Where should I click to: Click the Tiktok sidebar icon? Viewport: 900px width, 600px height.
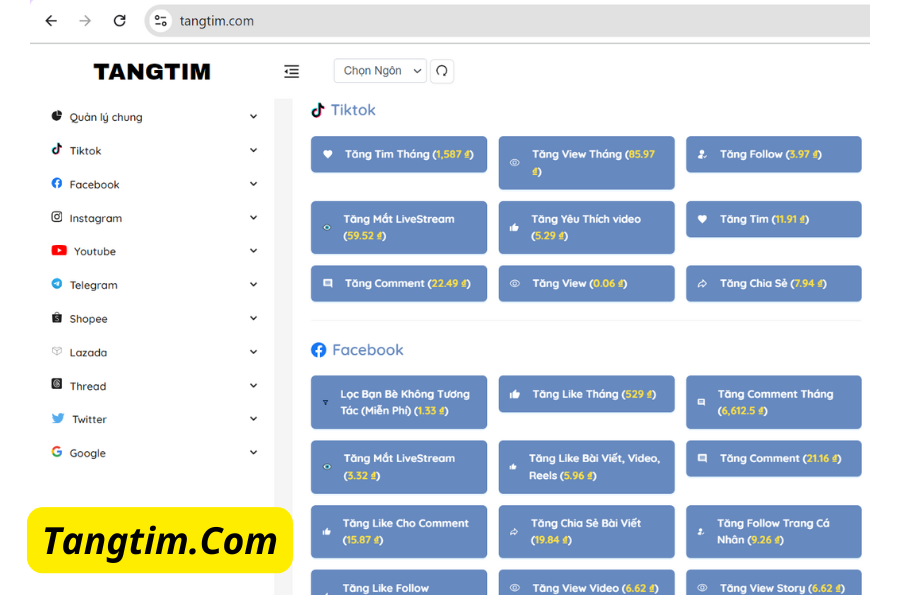(x=57, y=149)
